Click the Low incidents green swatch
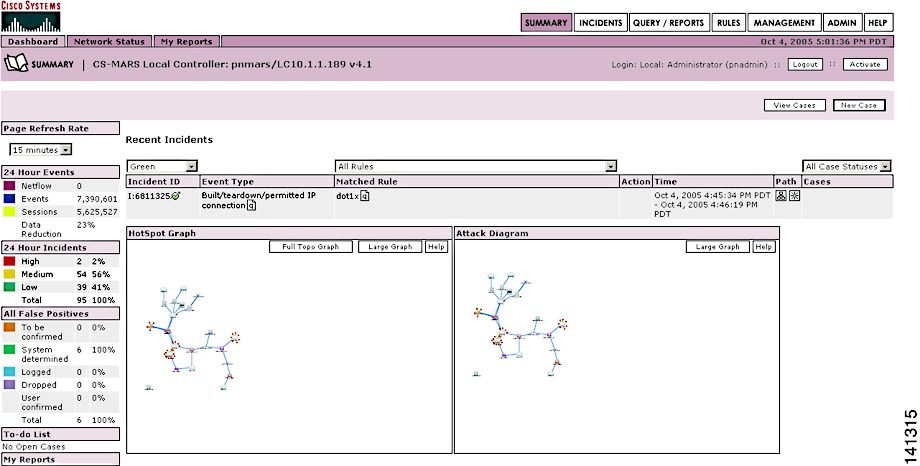The image size is (920, 466). click(x=9, y=287)
